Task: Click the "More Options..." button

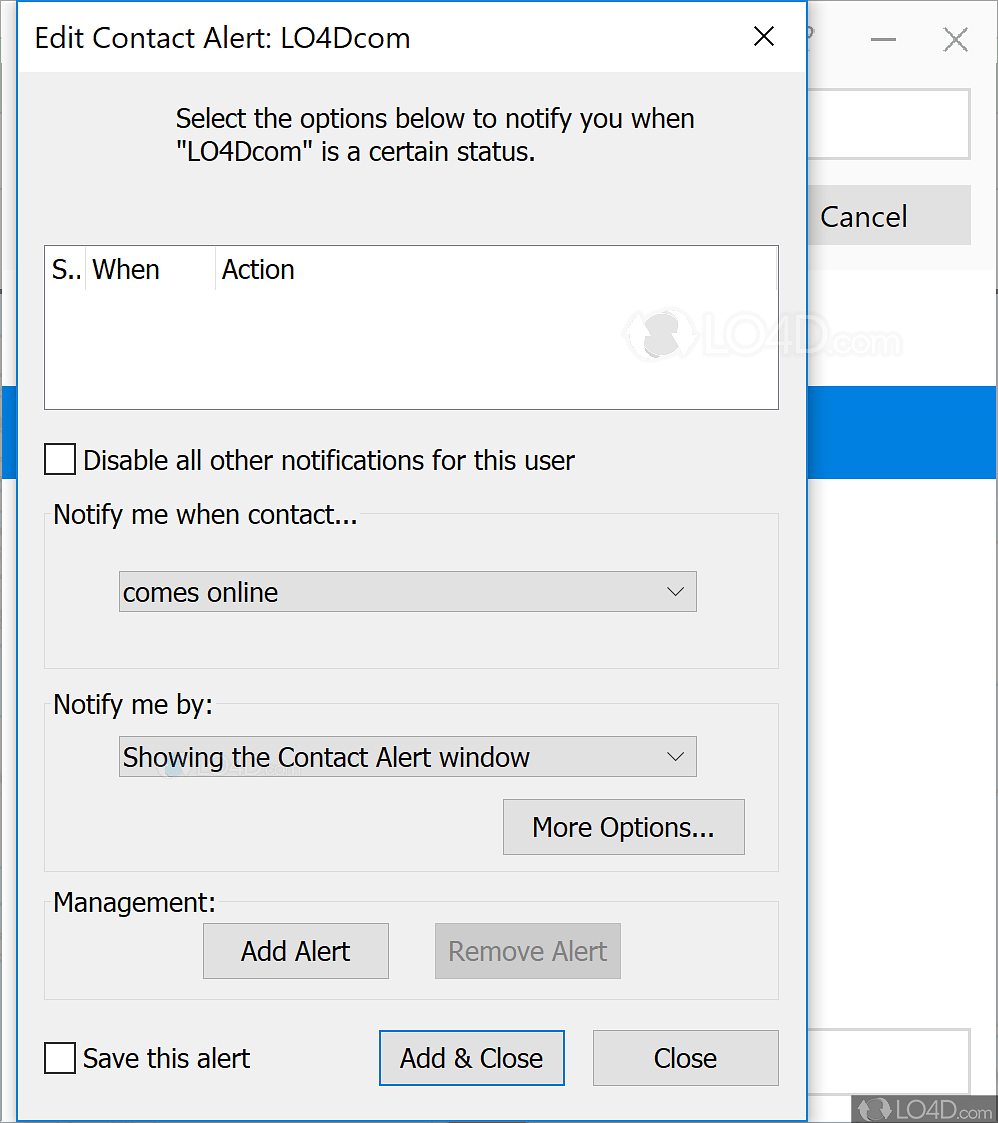Action: (x=623, y=827)
